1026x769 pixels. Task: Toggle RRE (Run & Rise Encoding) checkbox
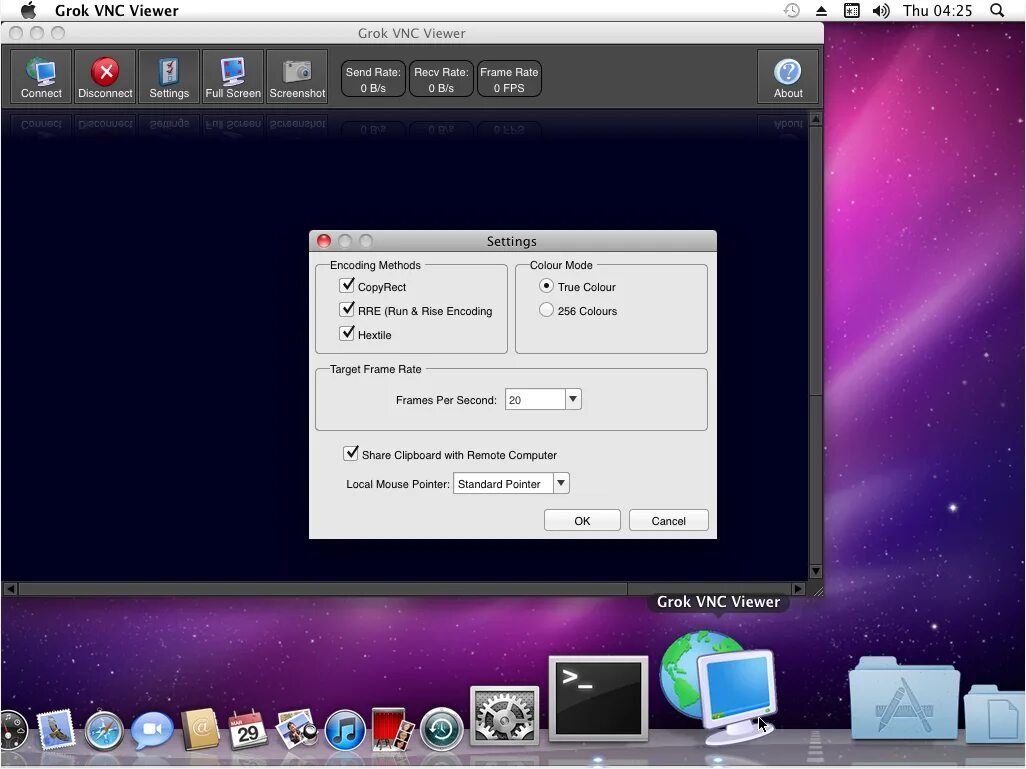click(347, 310)
